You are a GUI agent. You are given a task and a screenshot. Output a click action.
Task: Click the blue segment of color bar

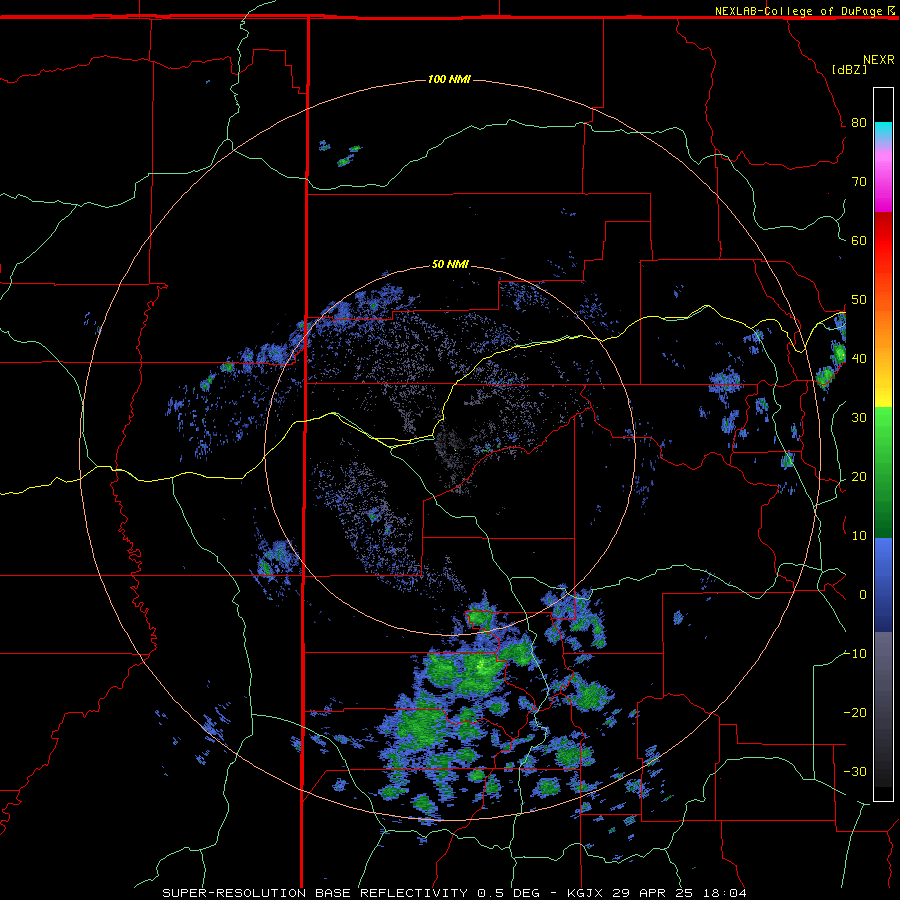(883, 585)
